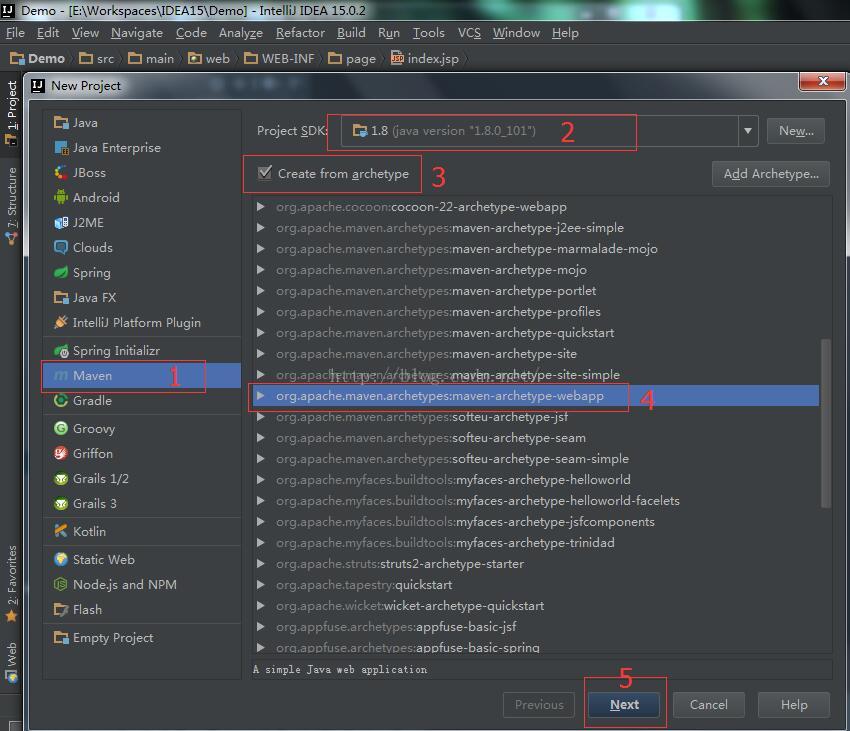
Task: Select the Spring leaf icon
Action: pyautogui.click(x=61, y=272)
